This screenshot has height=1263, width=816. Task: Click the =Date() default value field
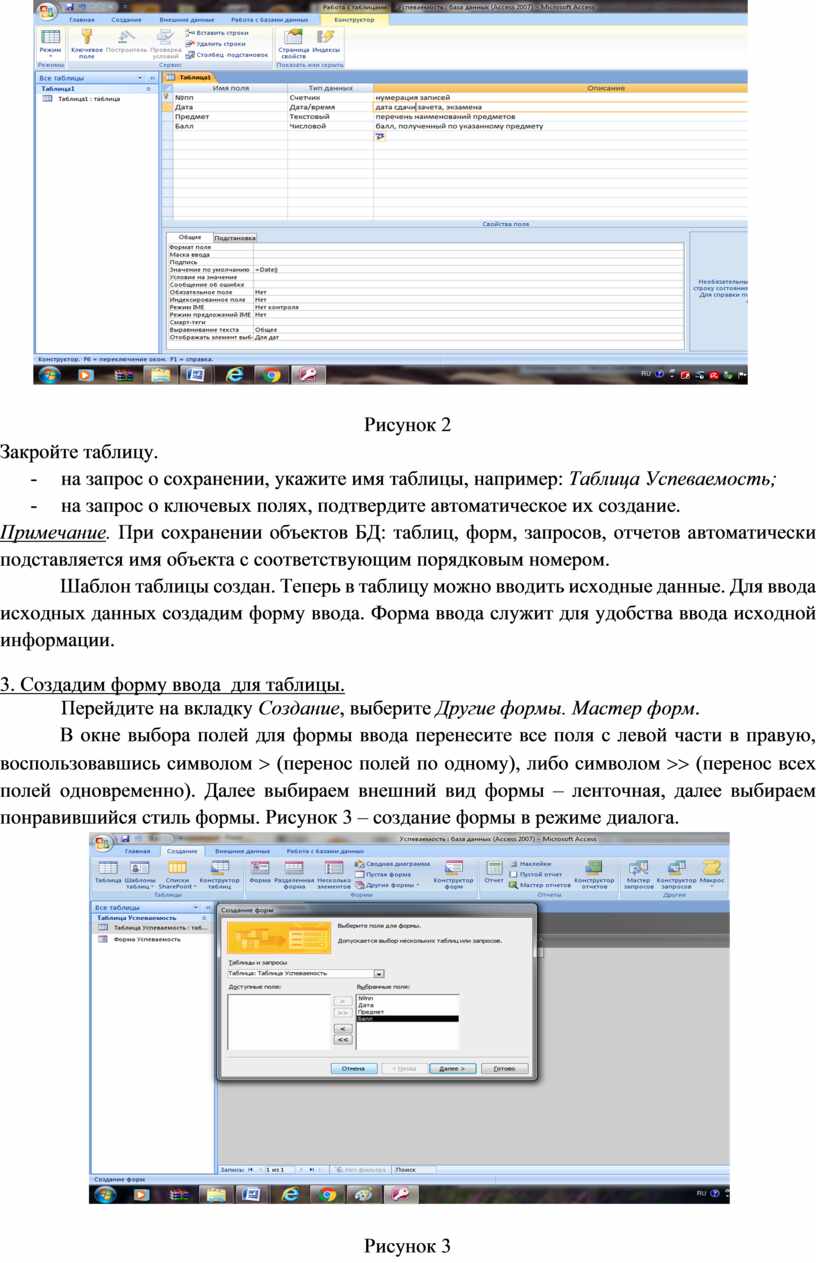coord(468,270)
